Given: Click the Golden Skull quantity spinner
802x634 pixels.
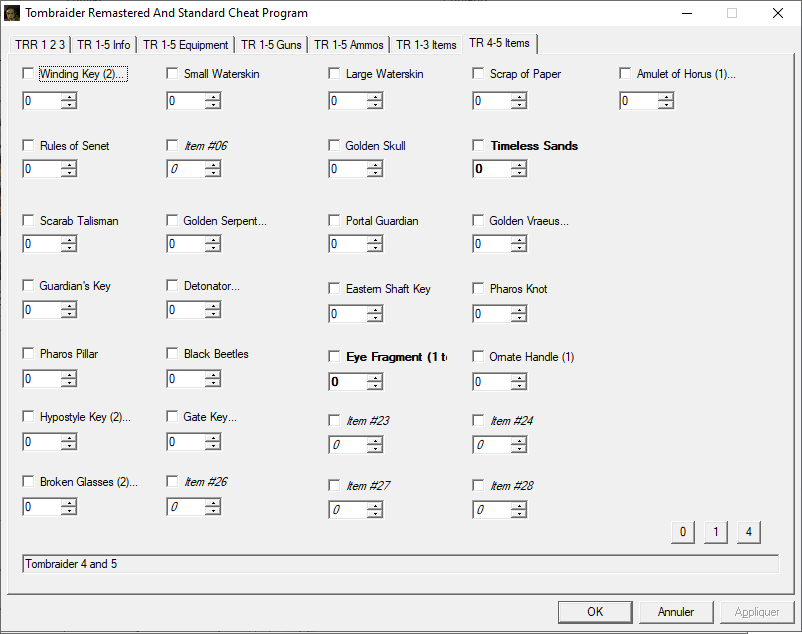Looking at the screenshot, I should click(x=375, y=169).
